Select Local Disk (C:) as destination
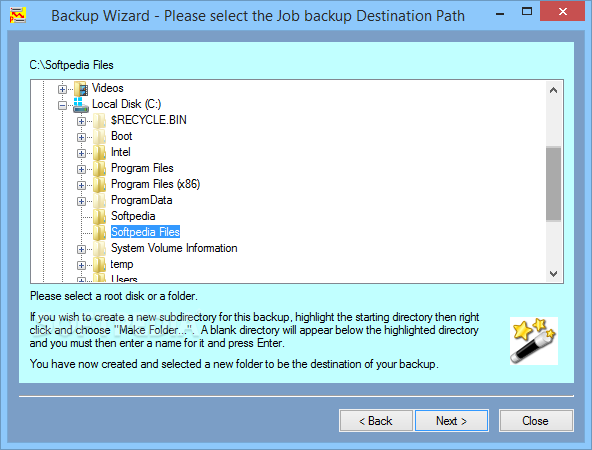Image resolution: width=592 pixels, height=450 pixels. click(126, 104)
